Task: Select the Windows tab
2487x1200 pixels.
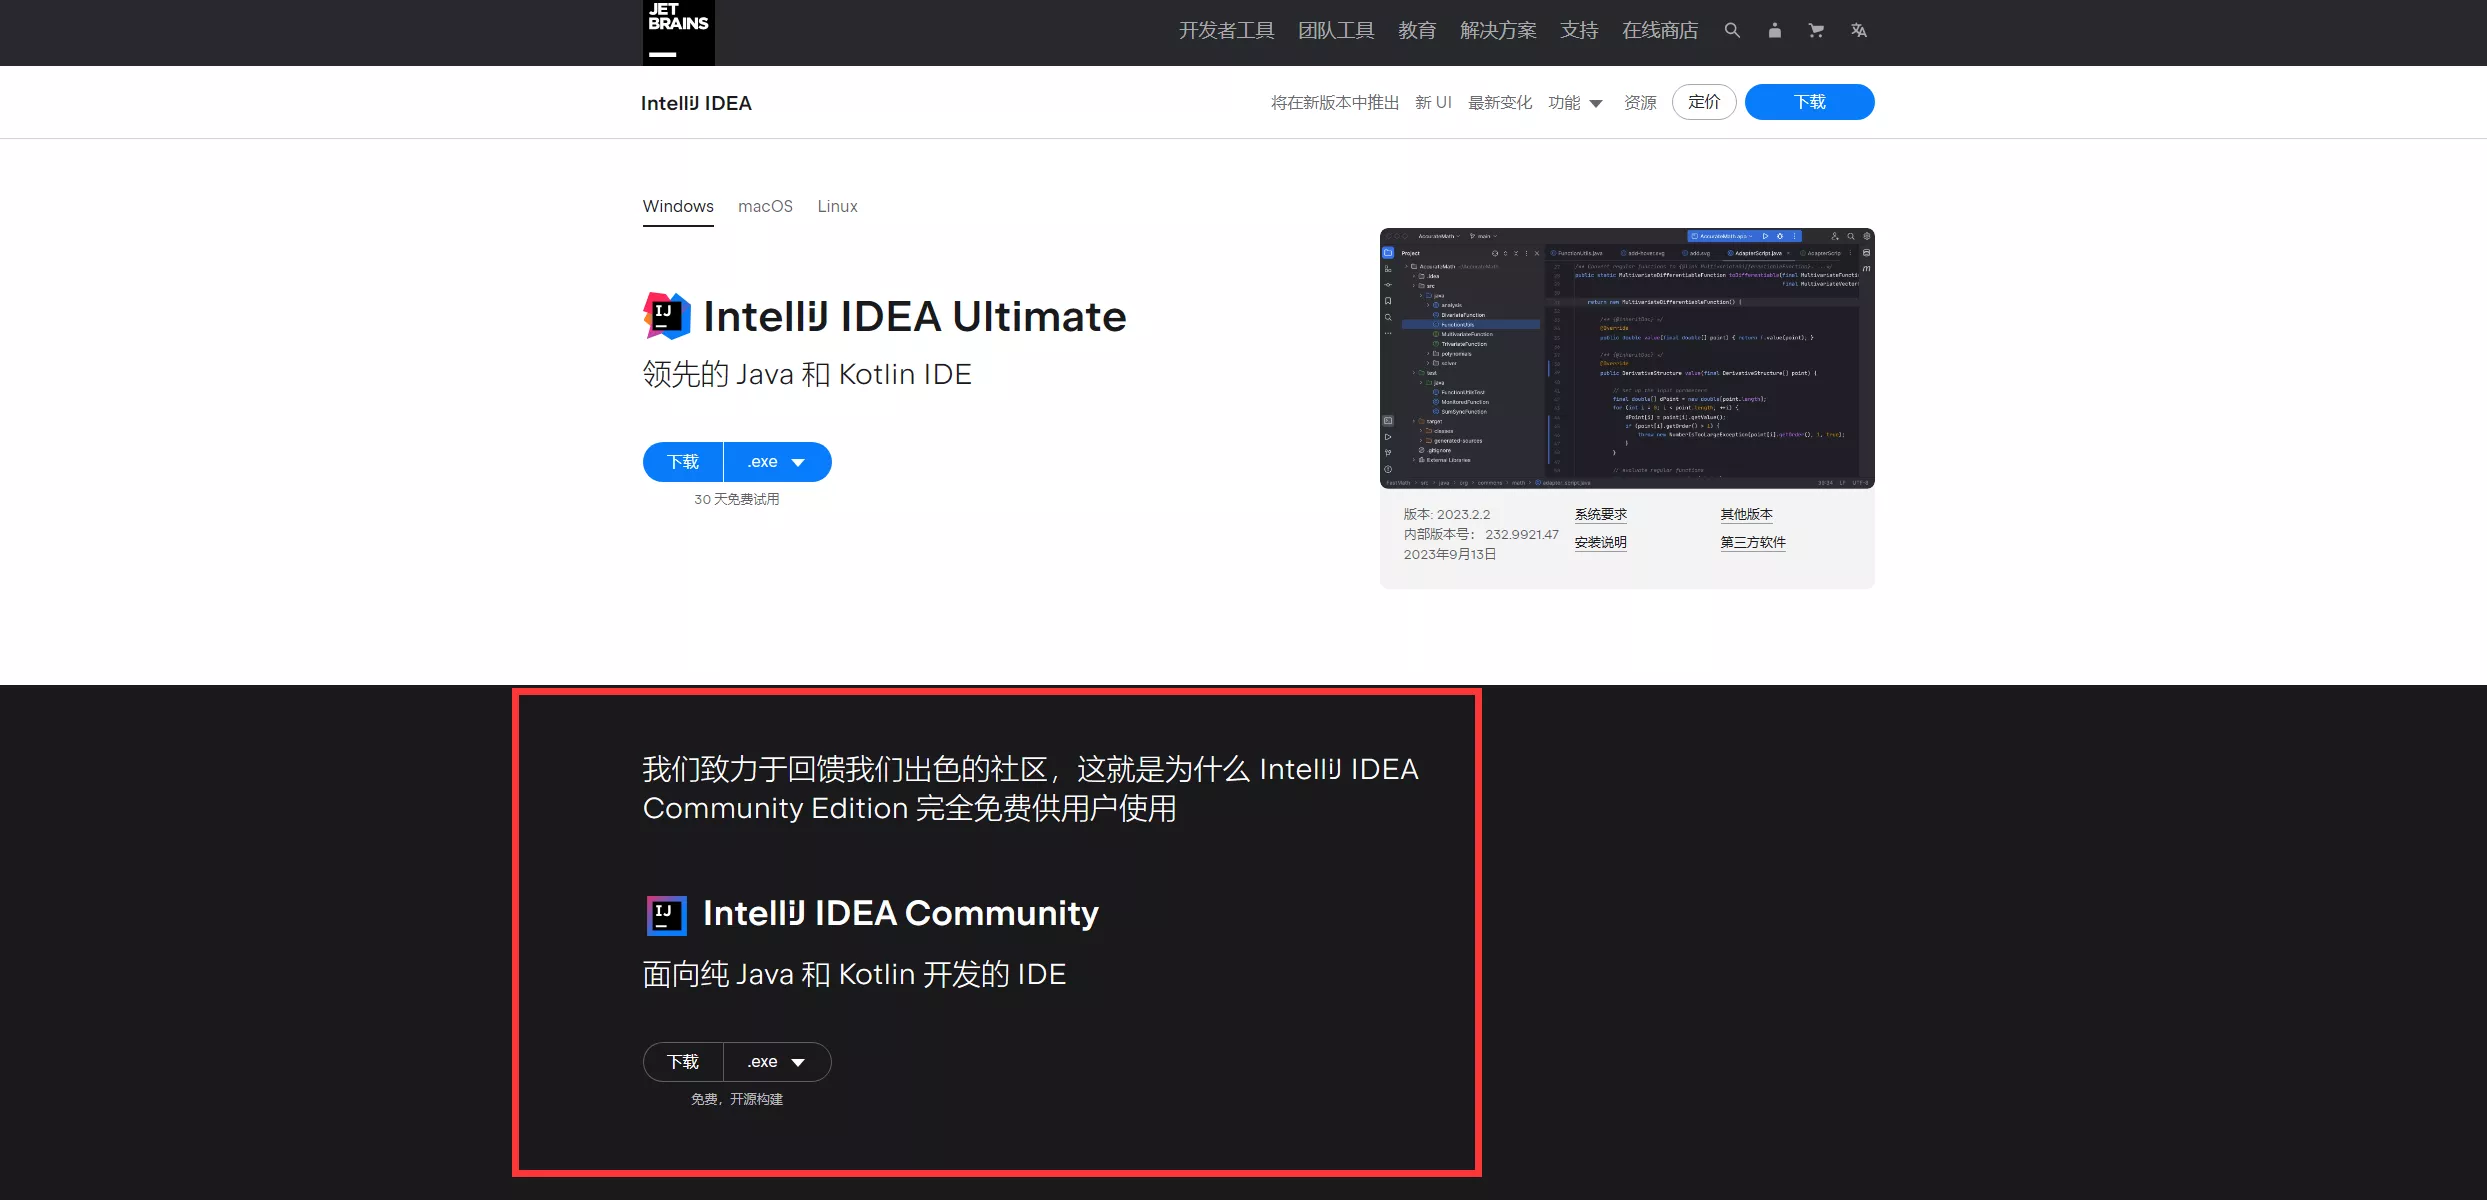Action: [x=678, y=206]
